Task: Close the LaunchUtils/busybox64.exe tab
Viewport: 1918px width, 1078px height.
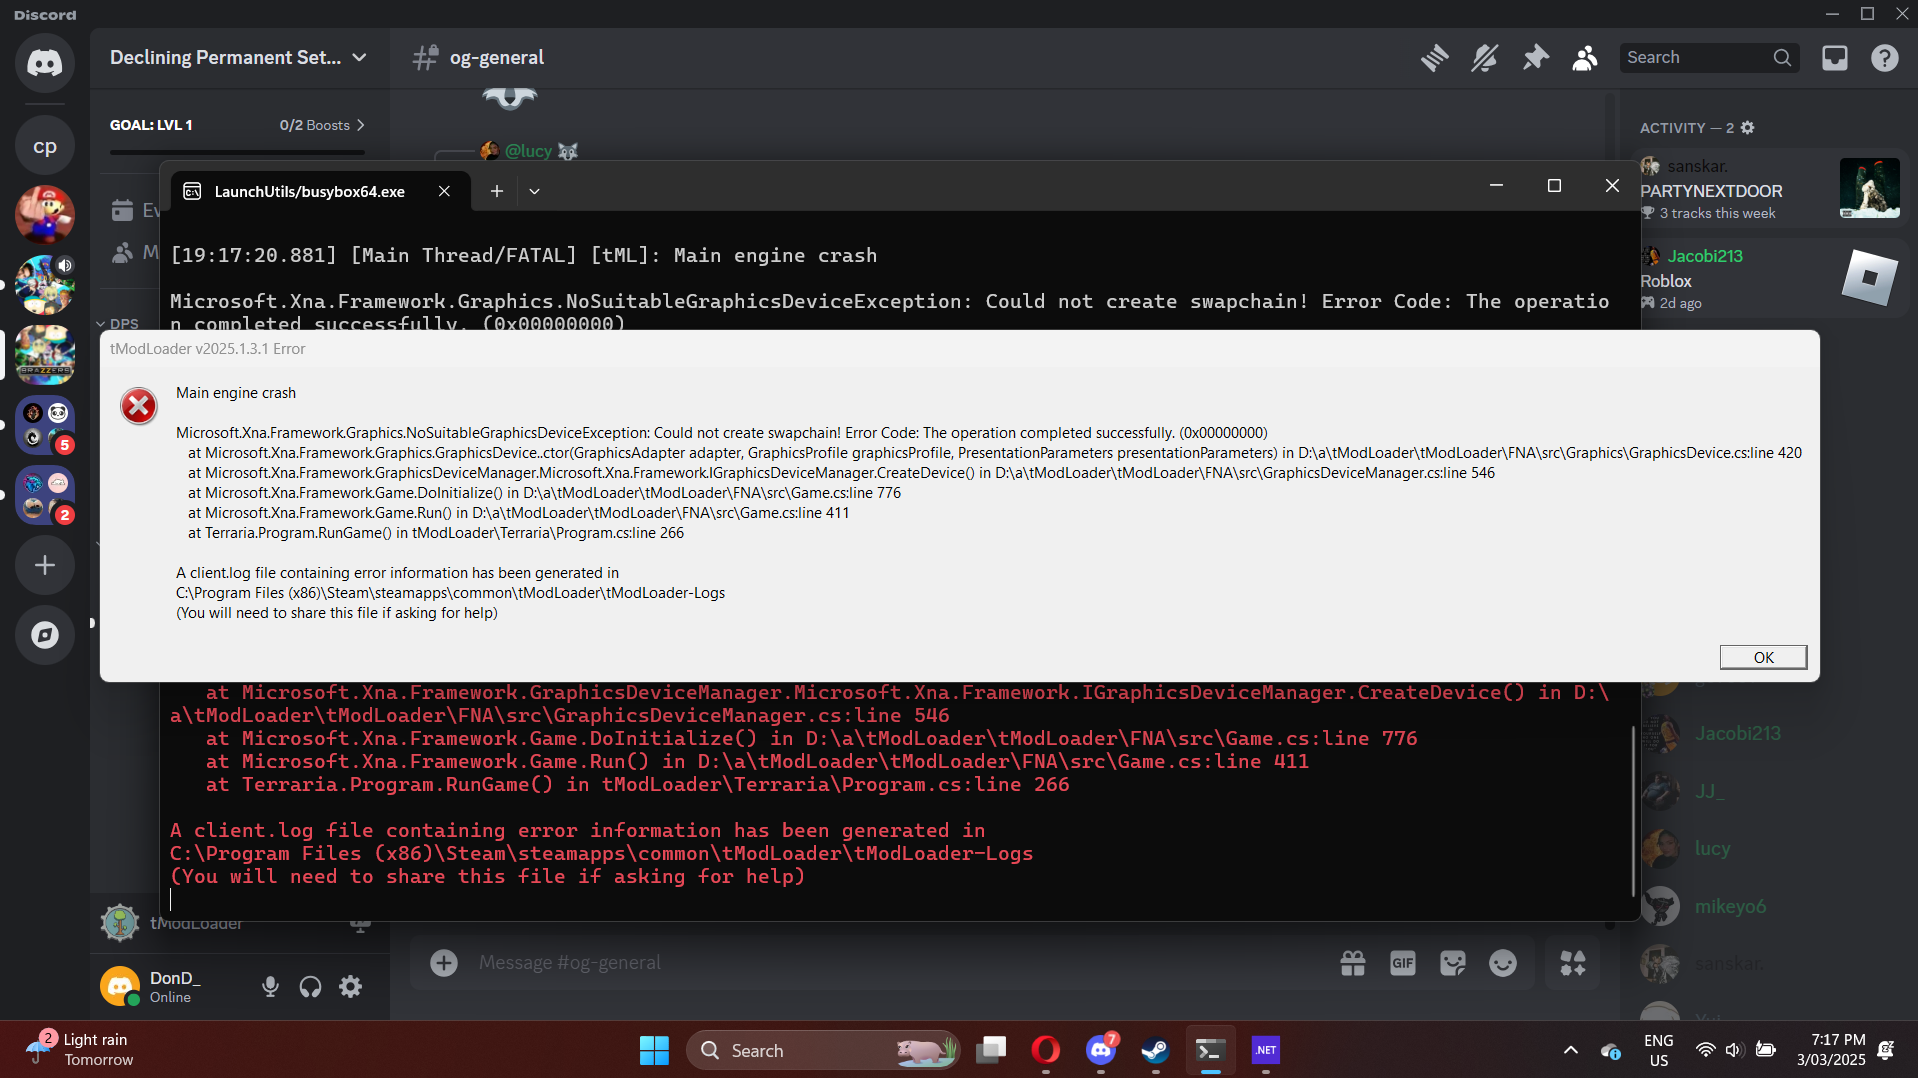Action: [x=444, y=191]
